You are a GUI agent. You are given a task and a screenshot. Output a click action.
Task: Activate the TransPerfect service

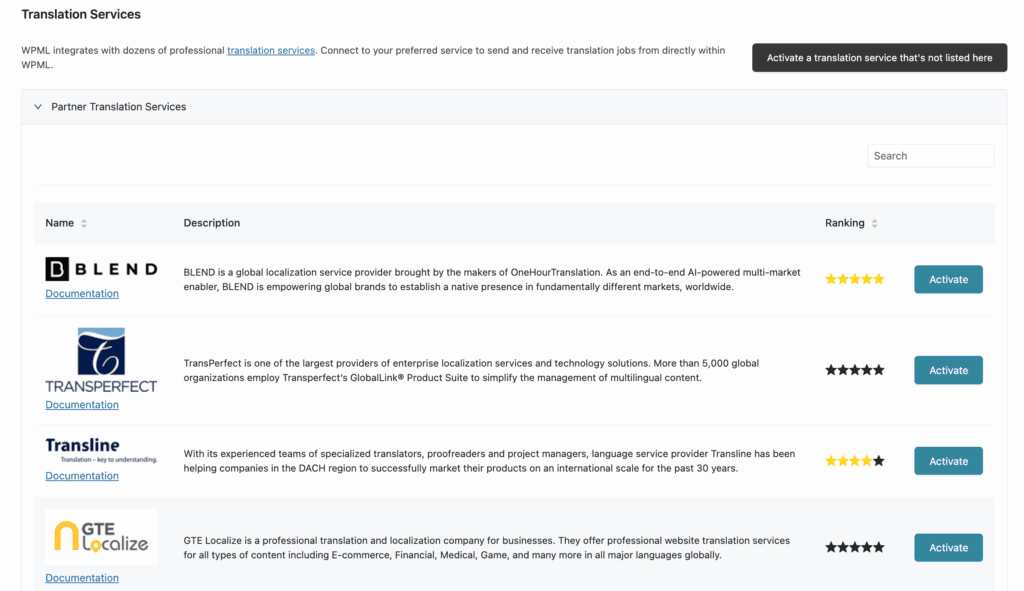pos(948,370)
